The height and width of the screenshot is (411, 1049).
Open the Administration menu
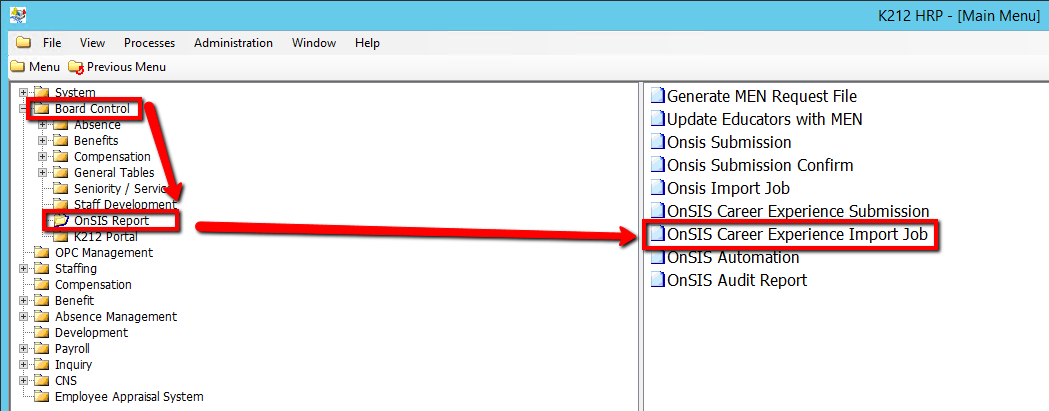233,43
